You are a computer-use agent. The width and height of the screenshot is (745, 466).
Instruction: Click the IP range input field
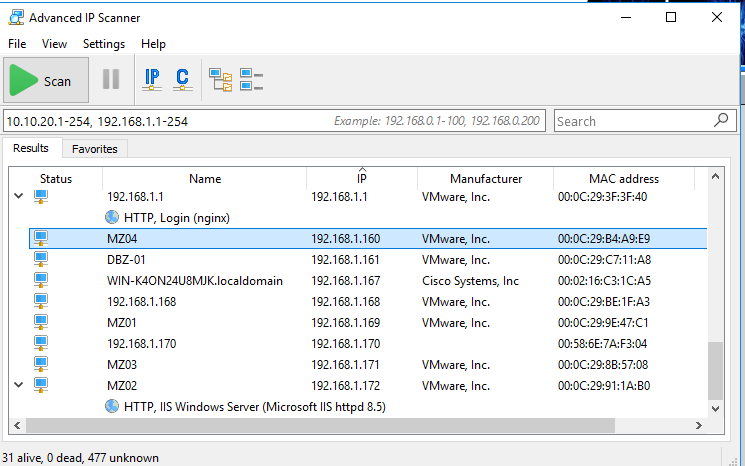click(274, 121)
